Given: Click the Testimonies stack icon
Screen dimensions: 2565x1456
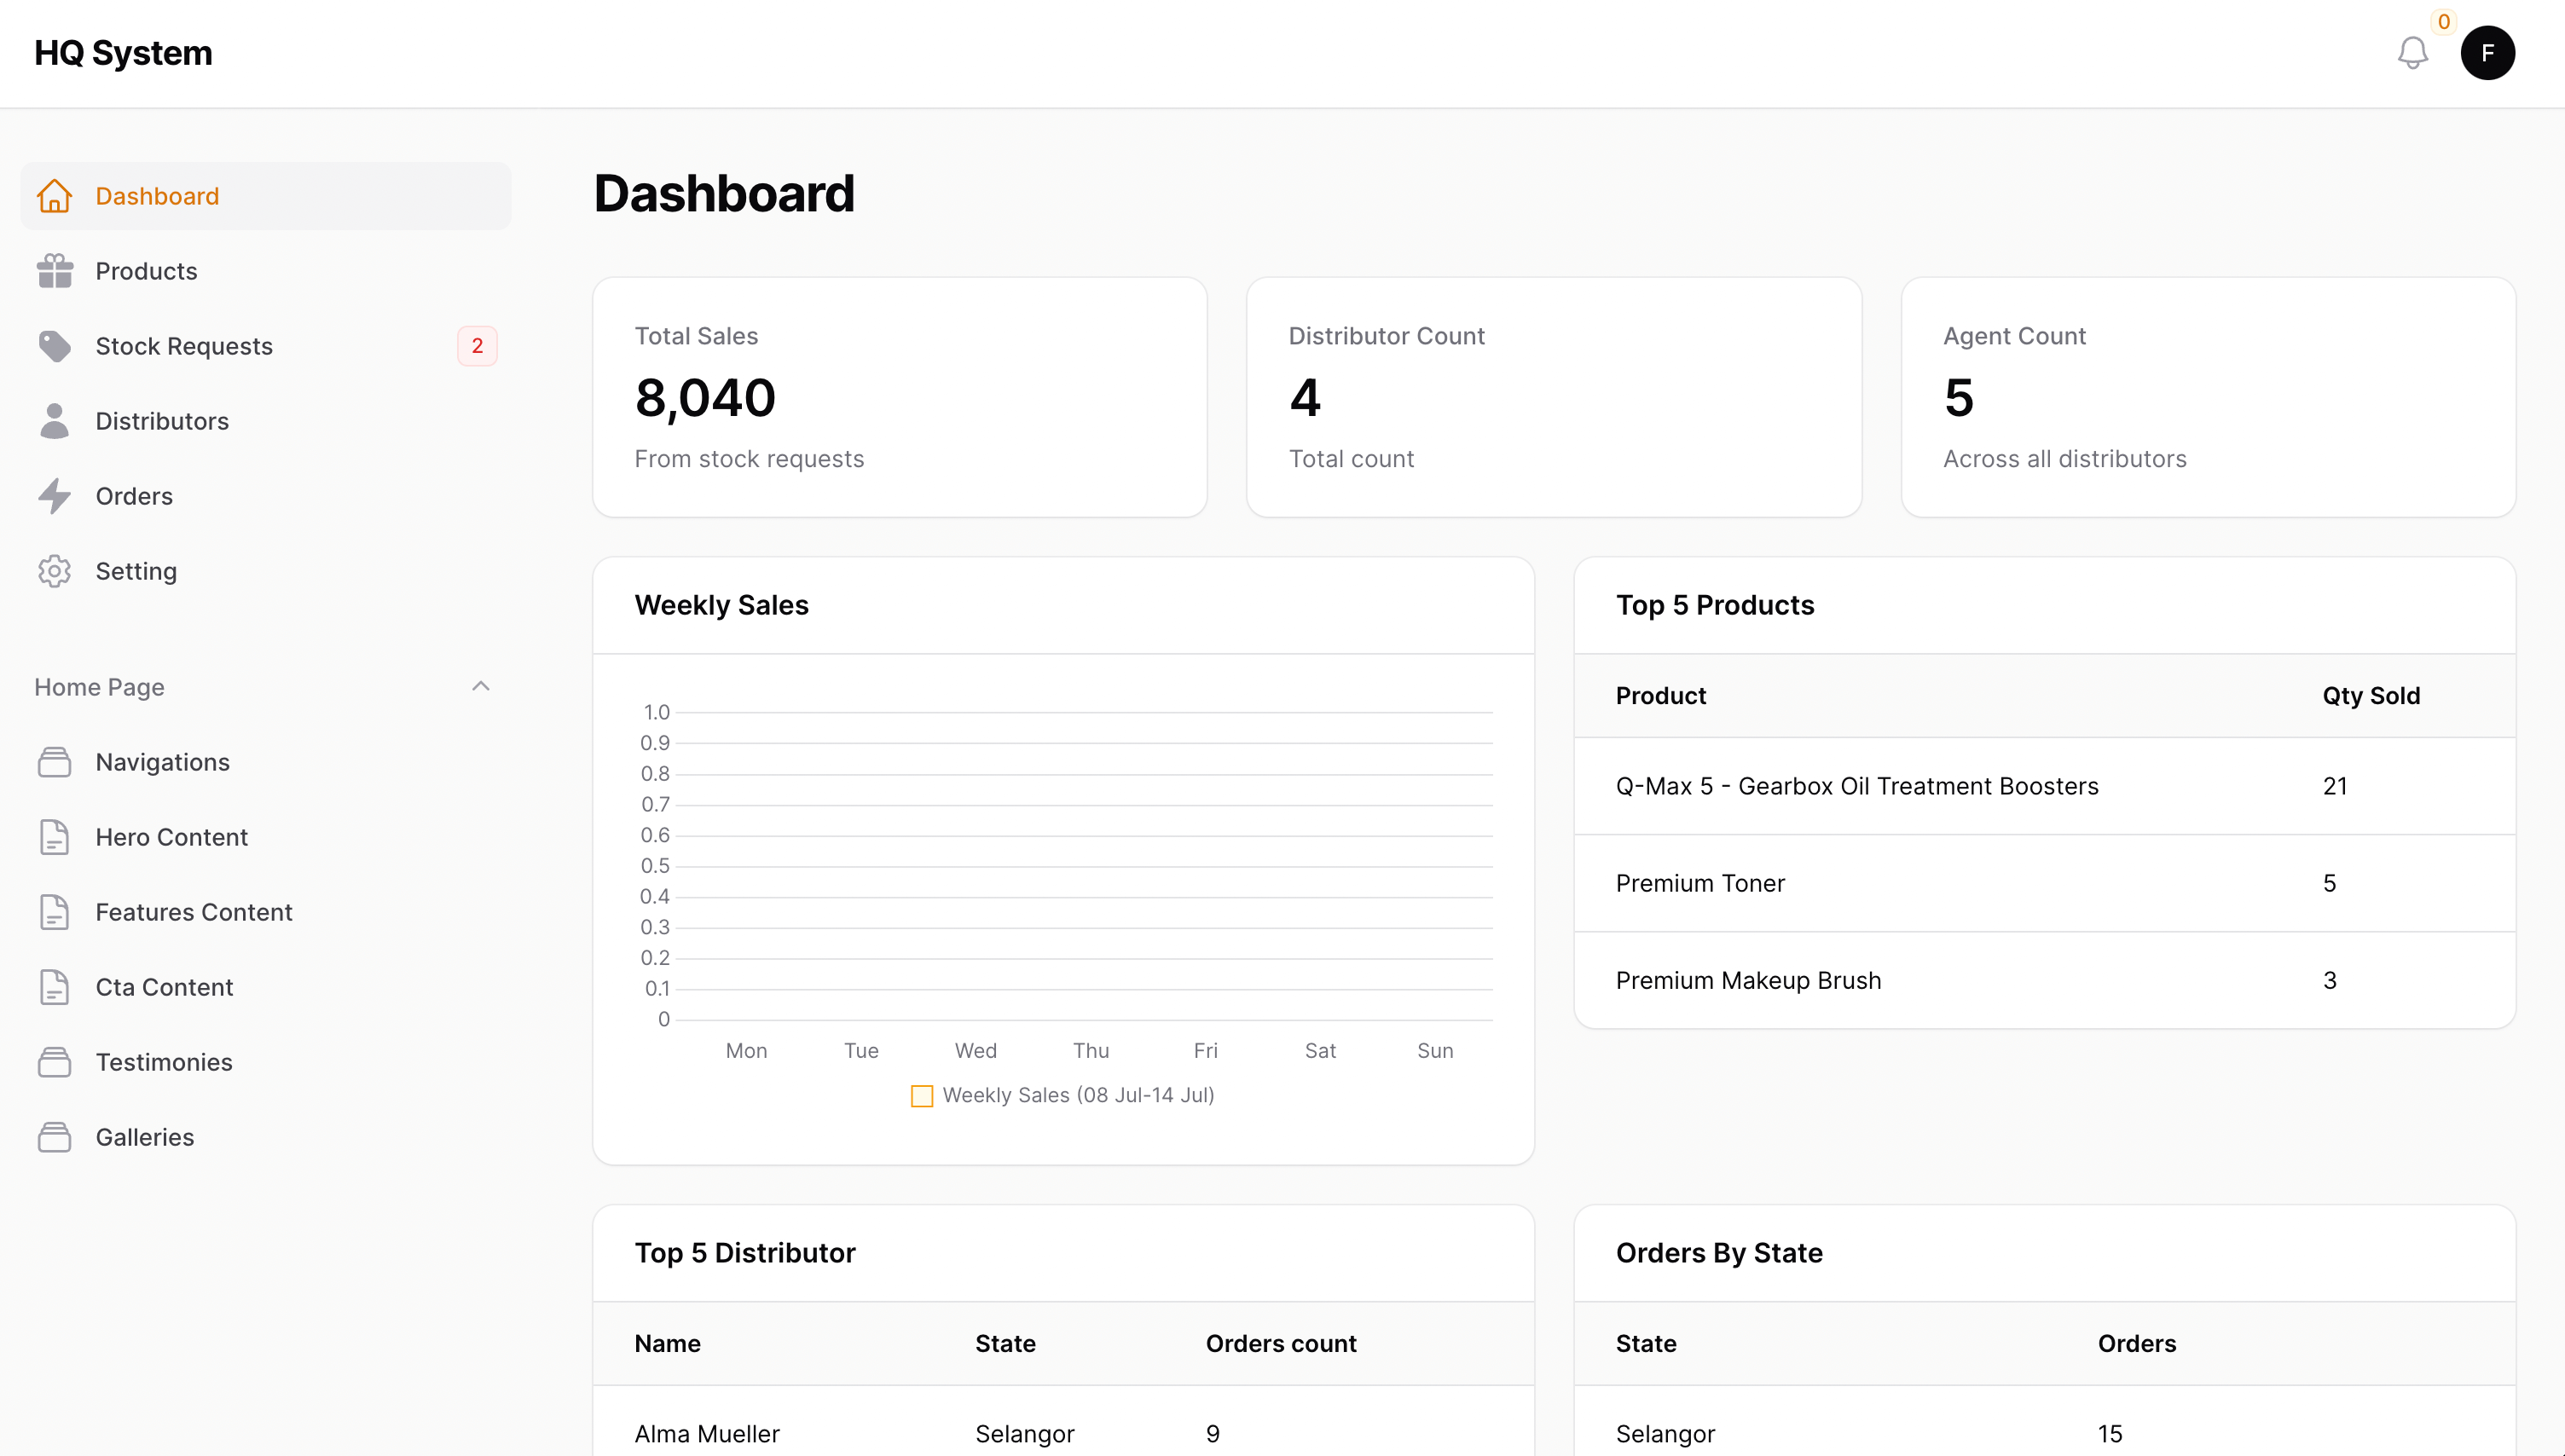Looking at the screenshot, I should tap(54, 1062).
